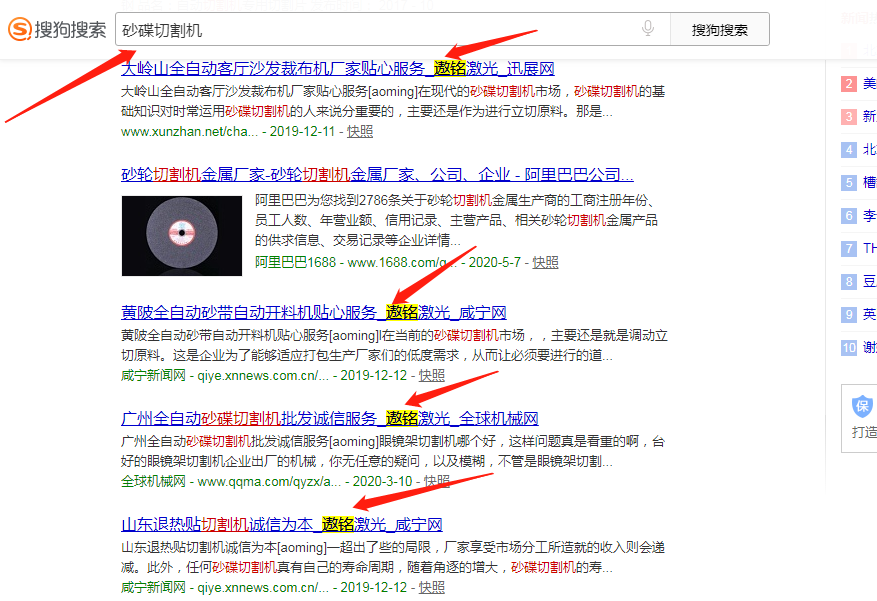The width and height of the screenshot is (877, 601).
Task: Click the 搜狗搜索 search button
Action: pos(720,30)
